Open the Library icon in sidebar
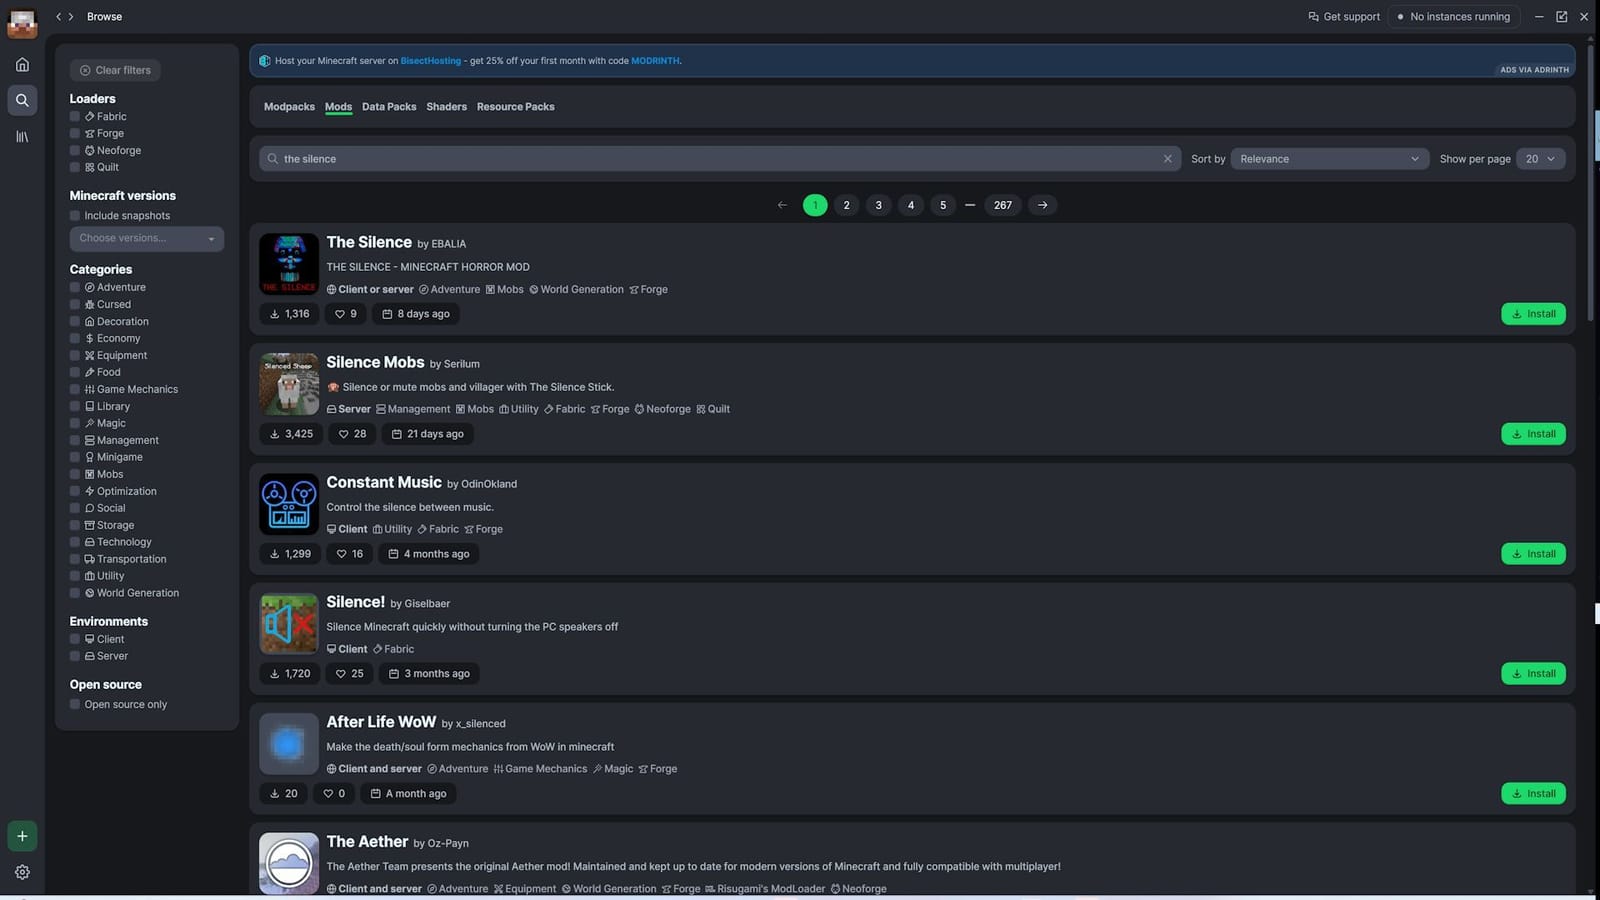This screenshot has width=1600, height=900. (x=22, y=137)
